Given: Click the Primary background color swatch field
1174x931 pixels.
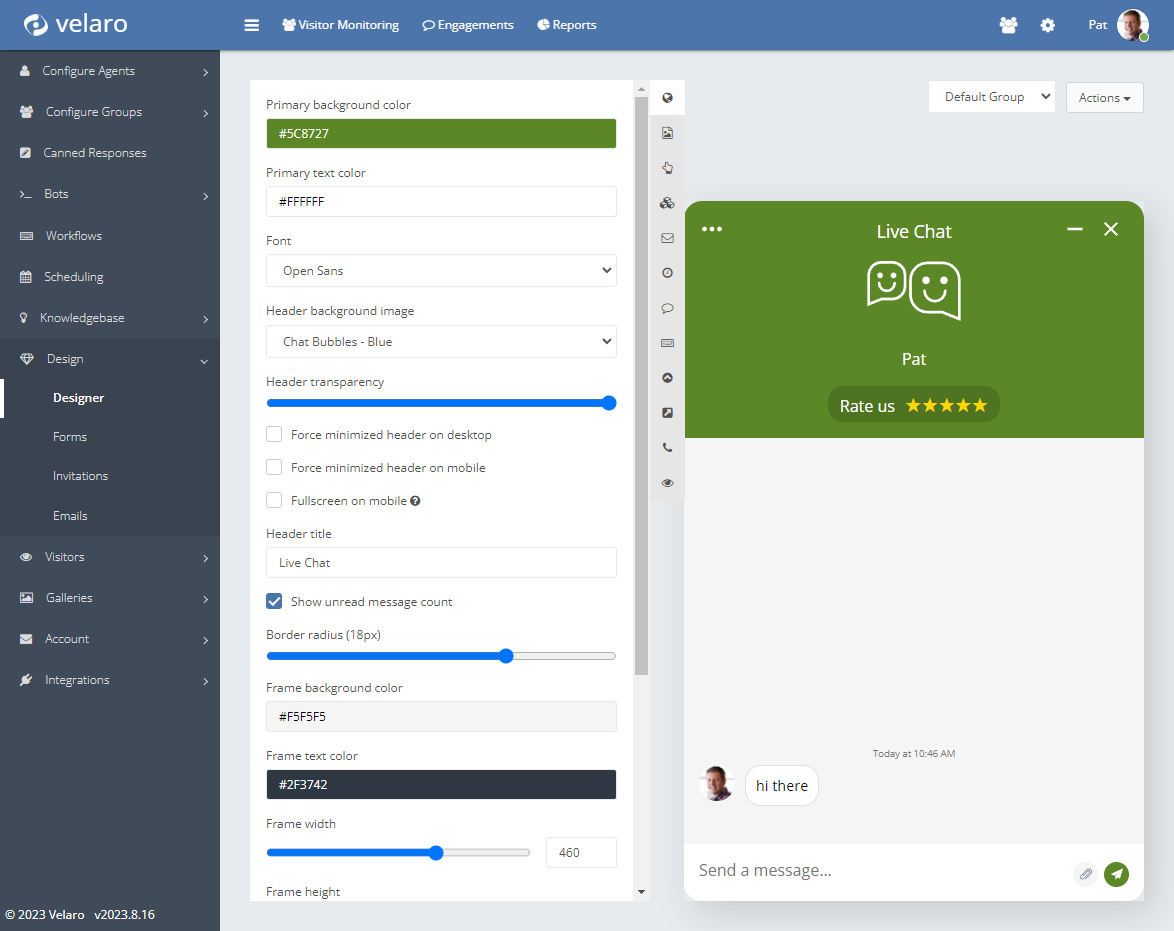Looking at the screenshot, I should [x=441, y=134].
